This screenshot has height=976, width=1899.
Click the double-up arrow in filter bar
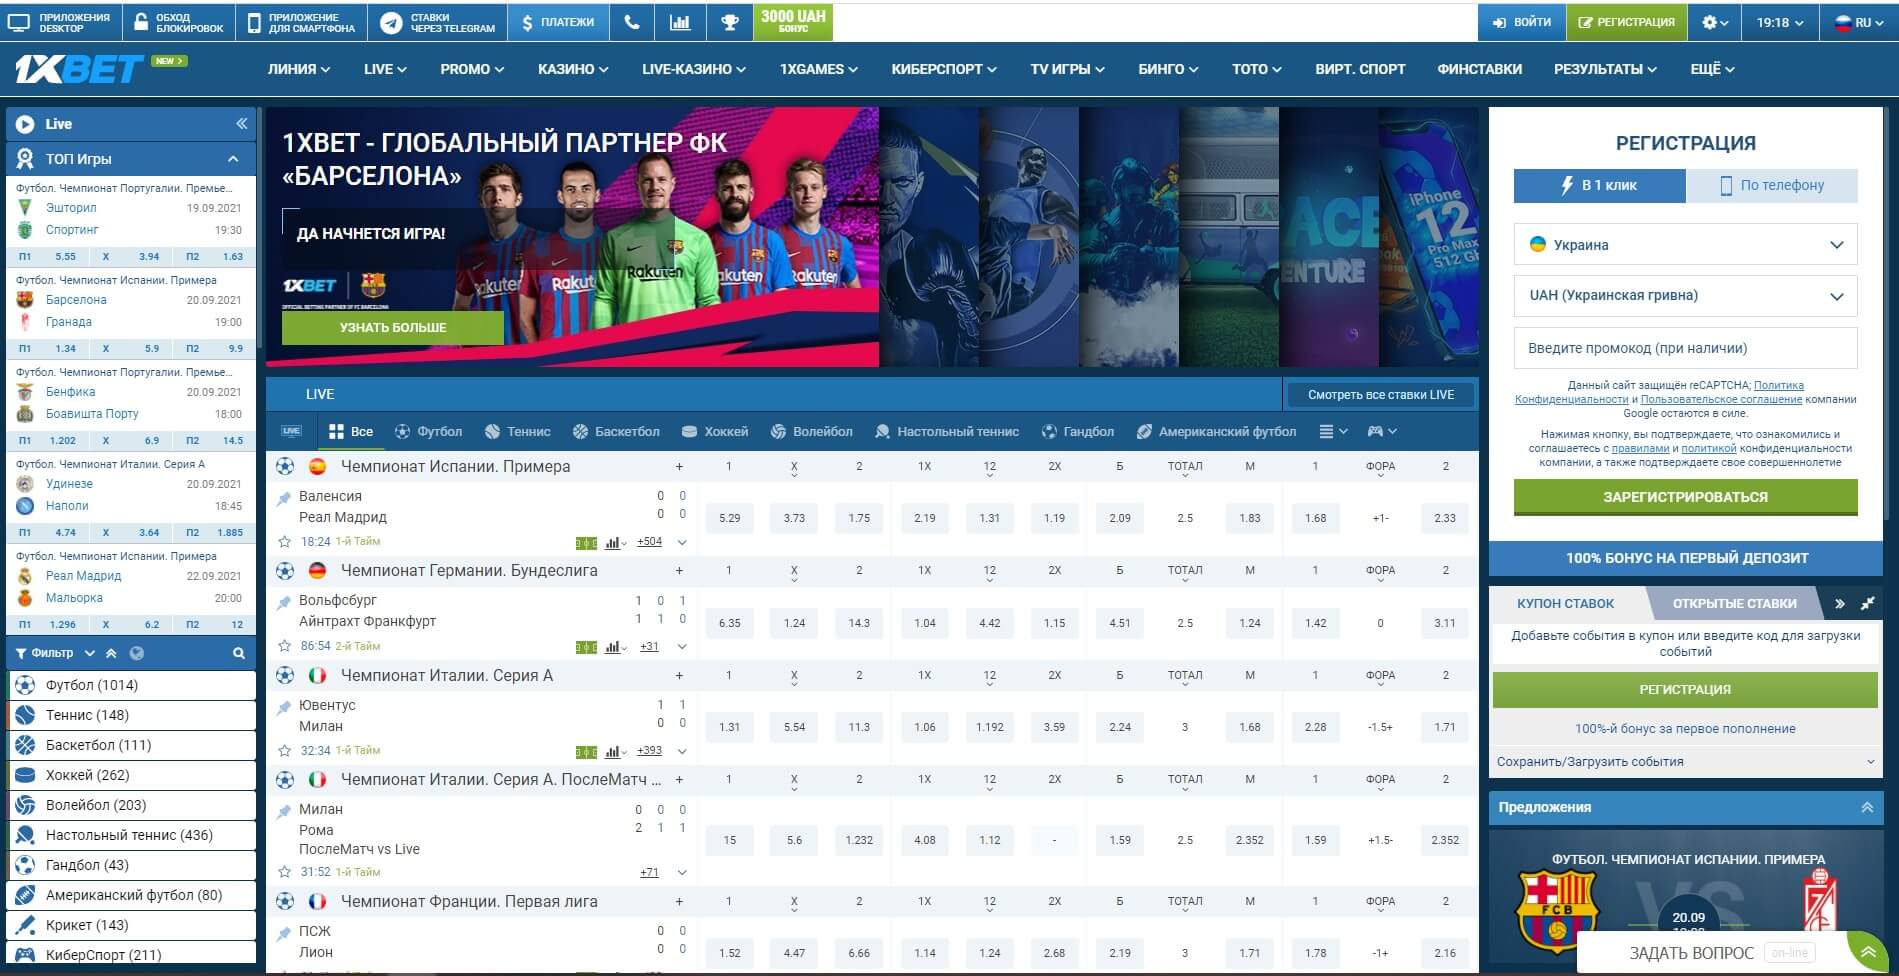point(112,653)
